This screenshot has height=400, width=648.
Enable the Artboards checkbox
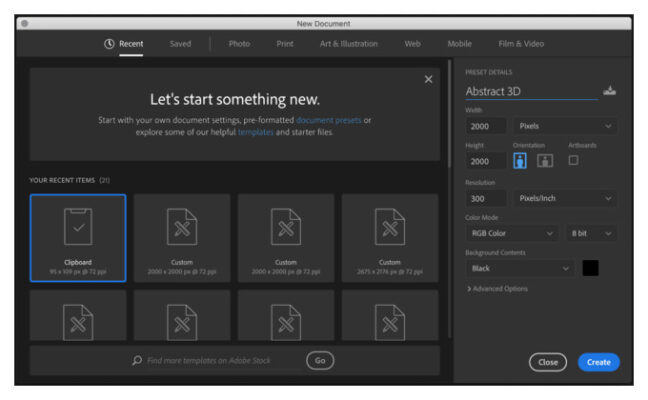573,160
